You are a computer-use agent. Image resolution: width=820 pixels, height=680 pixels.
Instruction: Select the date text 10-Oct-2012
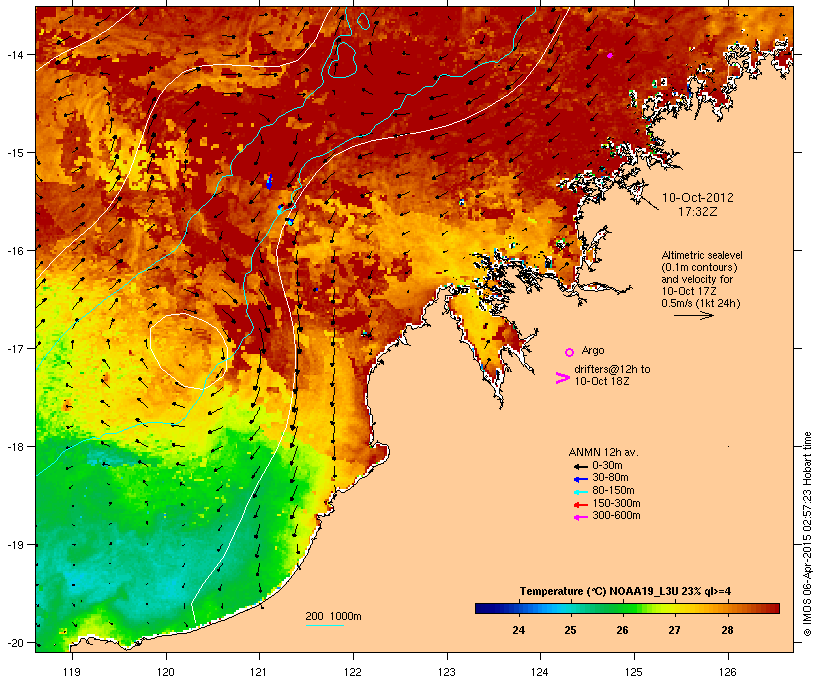[698, 198]
